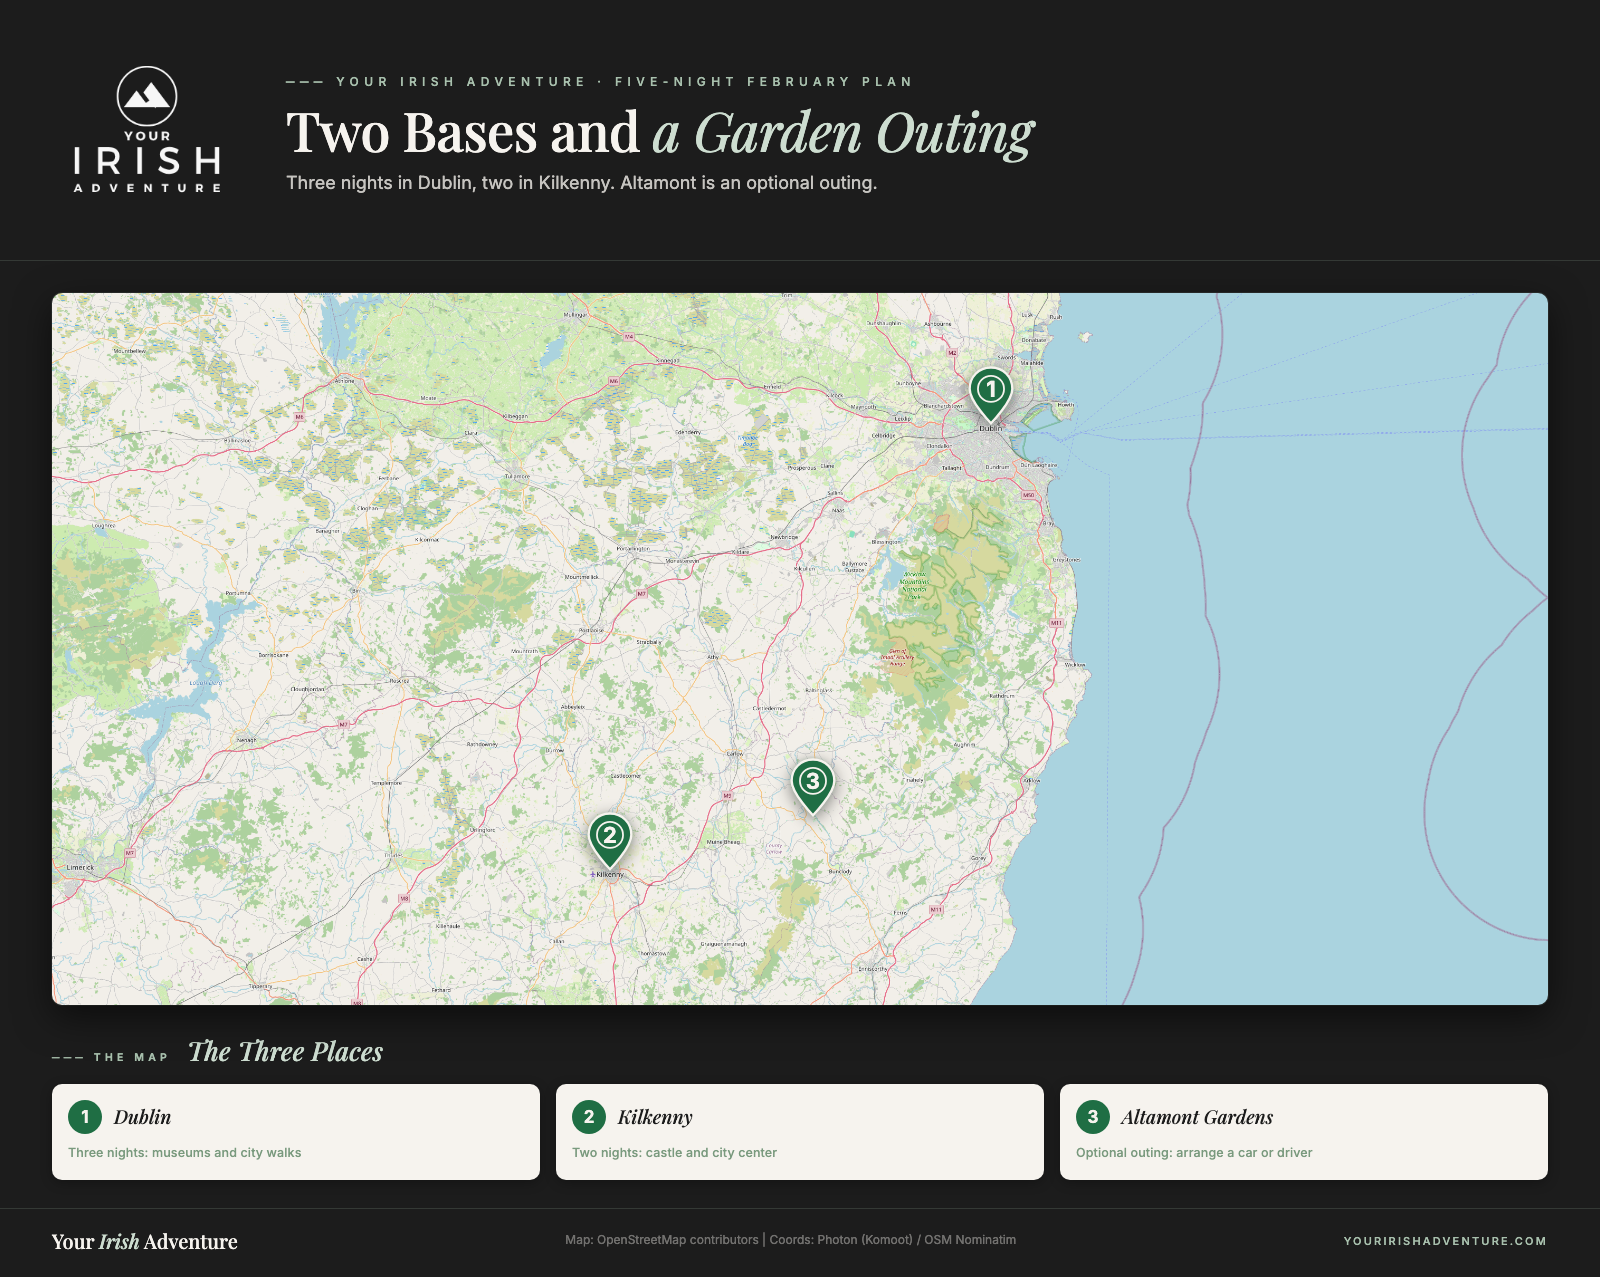The height and width of the screenshot is (1277, 1600).
Task: Click the green number 2 badge beside Kilkenny
Action: 589,1117
